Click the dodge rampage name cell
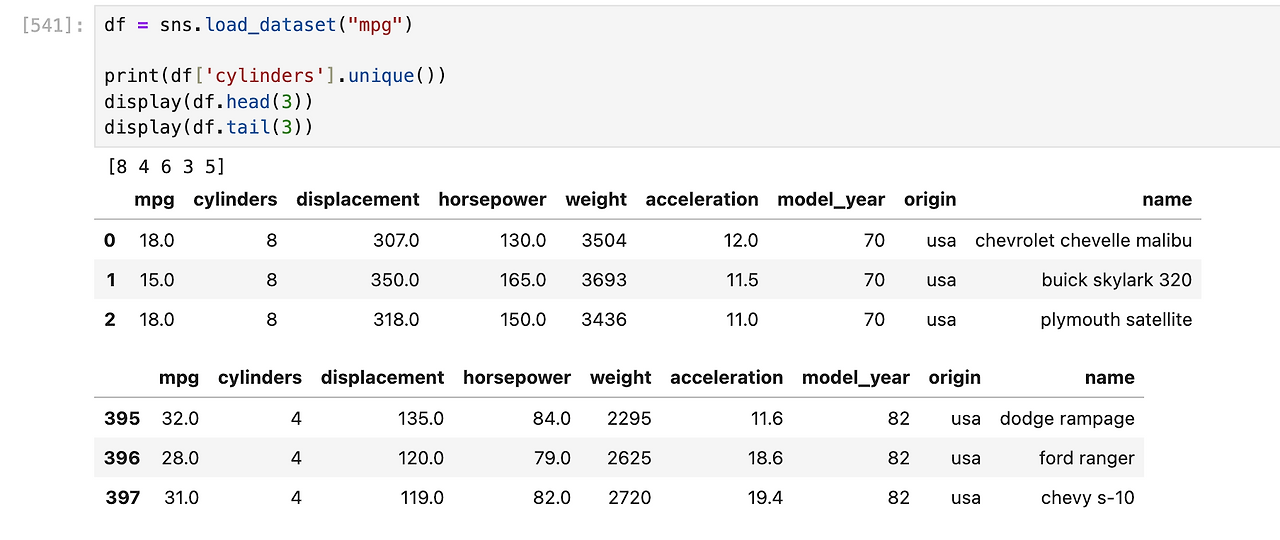The height and width of the screenshot is (540, 1280). tap(1067, 418)
